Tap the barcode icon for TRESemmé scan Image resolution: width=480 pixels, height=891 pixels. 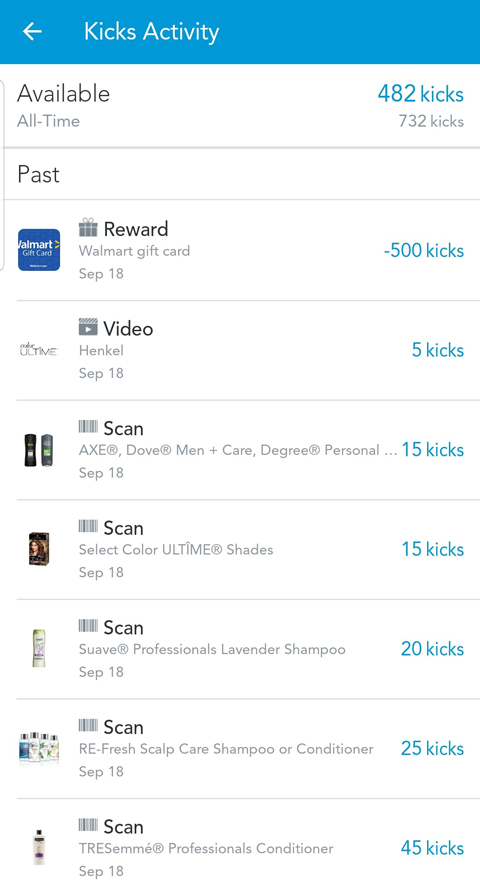(x=88, y=825)
